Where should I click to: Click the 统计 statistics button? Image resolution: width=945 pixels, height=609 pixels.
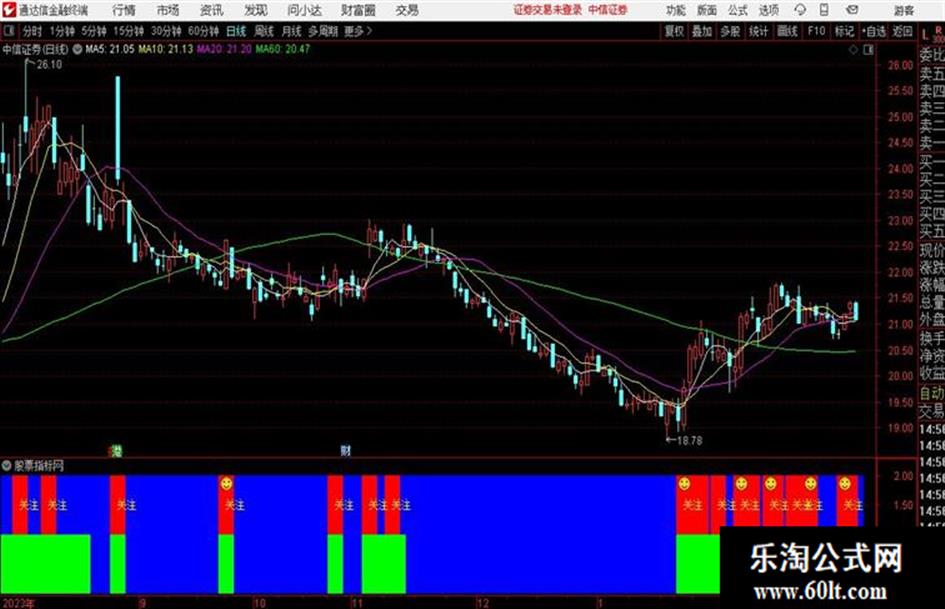(x=758, y=31)
